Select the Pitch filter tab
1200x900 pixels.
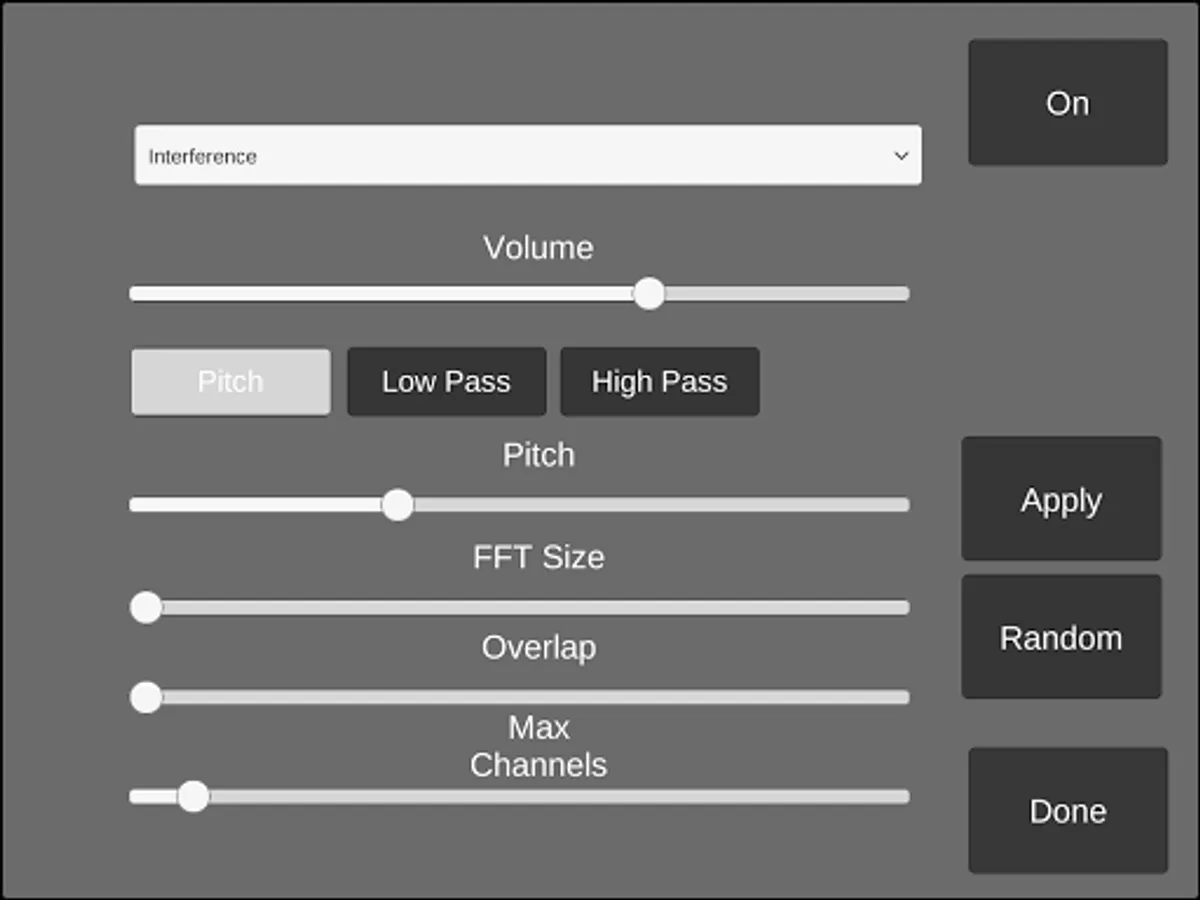(x=231, y=381)
